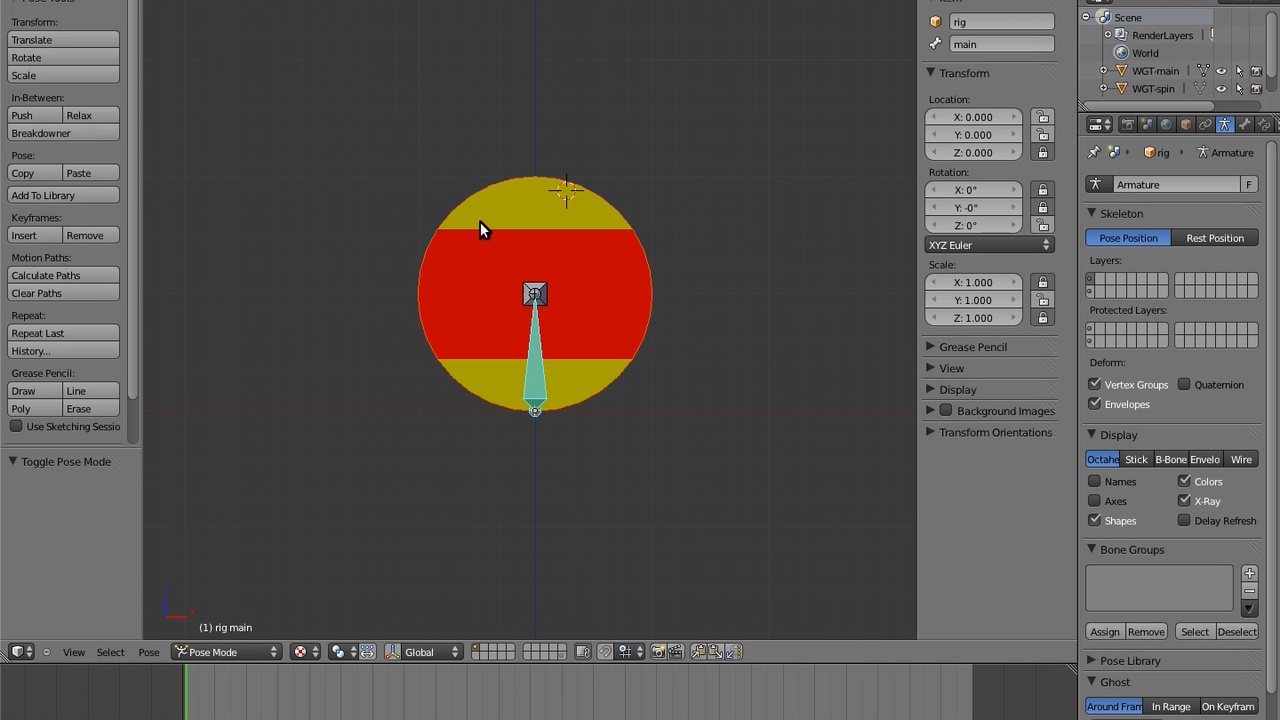Toggle the Location X lock
The width and height of the screenshot is (1280, 720).
pos(1042,117)
